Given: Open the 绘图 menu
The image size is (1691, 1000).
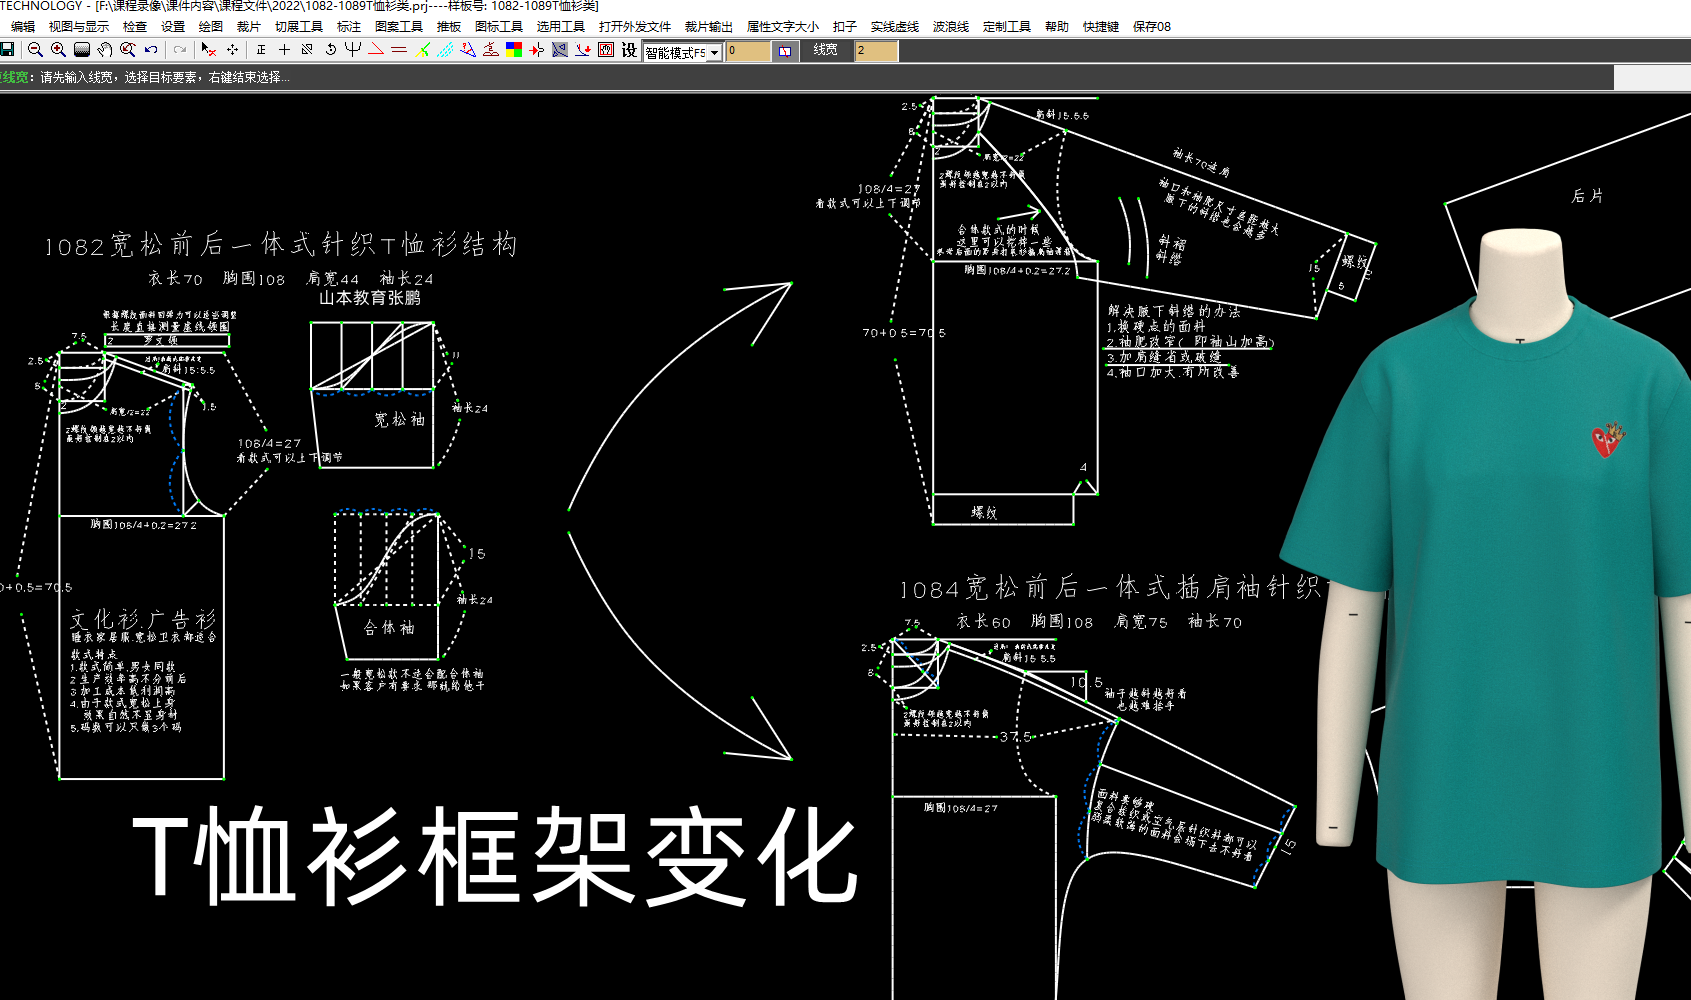Looking at the screenshot, I should [x=209, y=27].
